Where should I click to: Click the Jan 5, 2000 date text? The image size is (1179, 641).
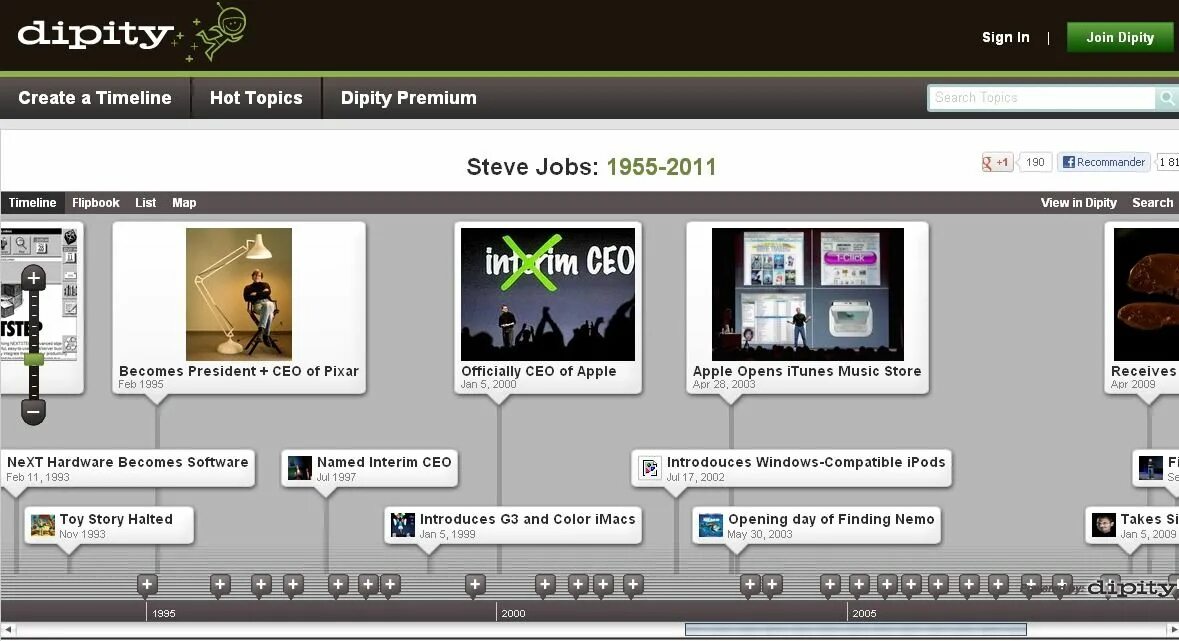(489, 384)
